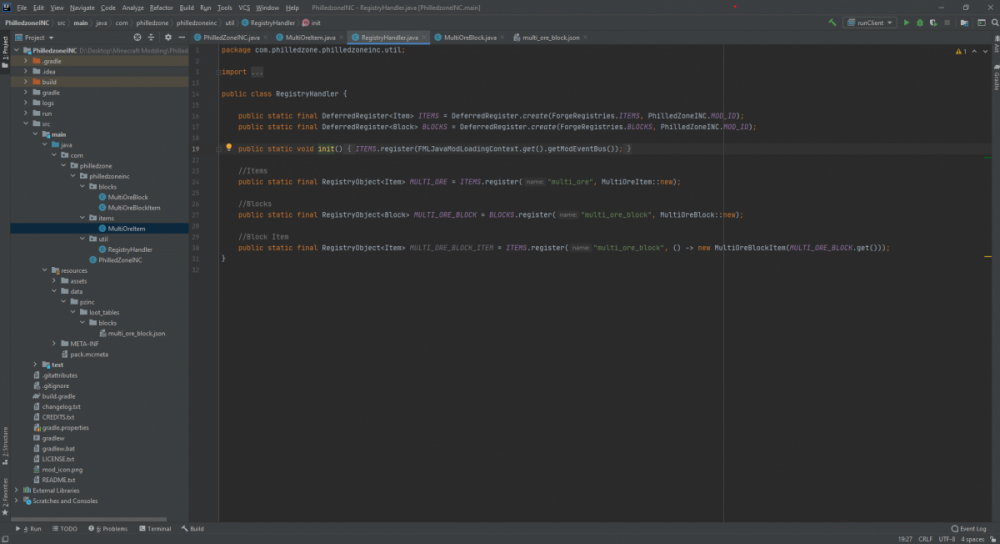Click the RegistryHandler breadcrumb in navigation bar
The image size is (1000, 544).
268,23
